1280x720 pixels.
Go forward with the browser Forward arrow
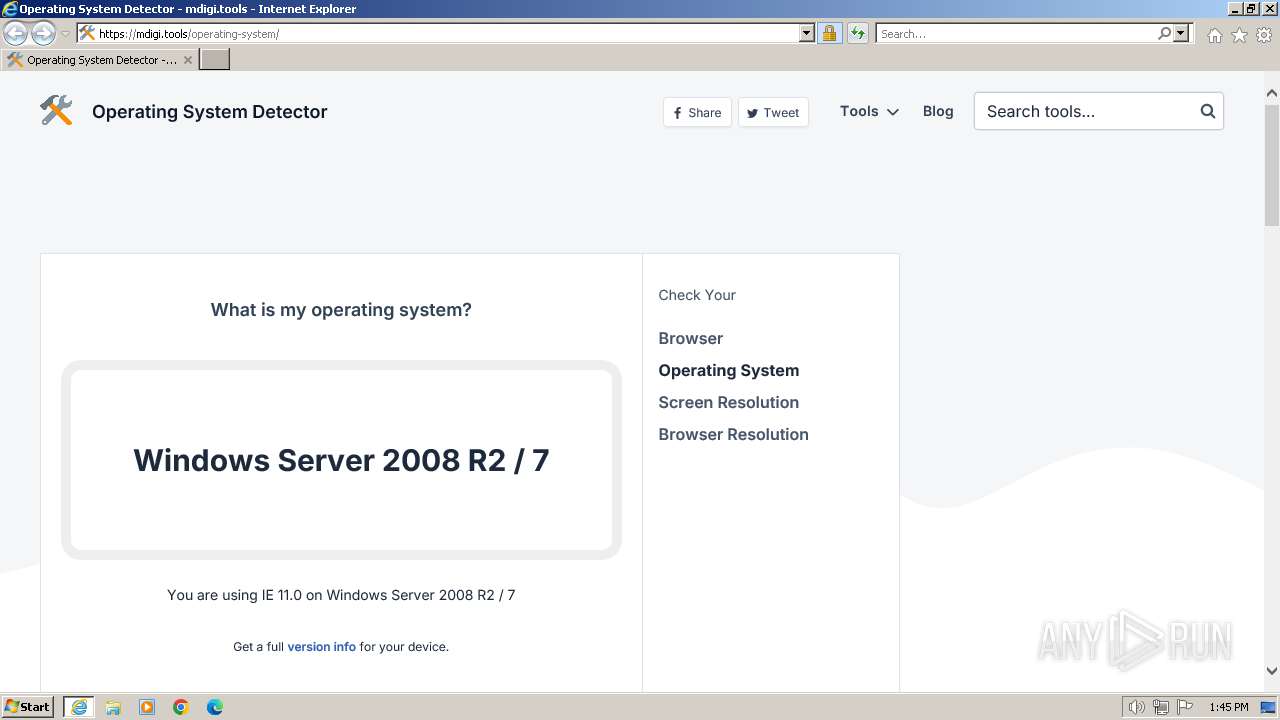[x=43, y=33]
